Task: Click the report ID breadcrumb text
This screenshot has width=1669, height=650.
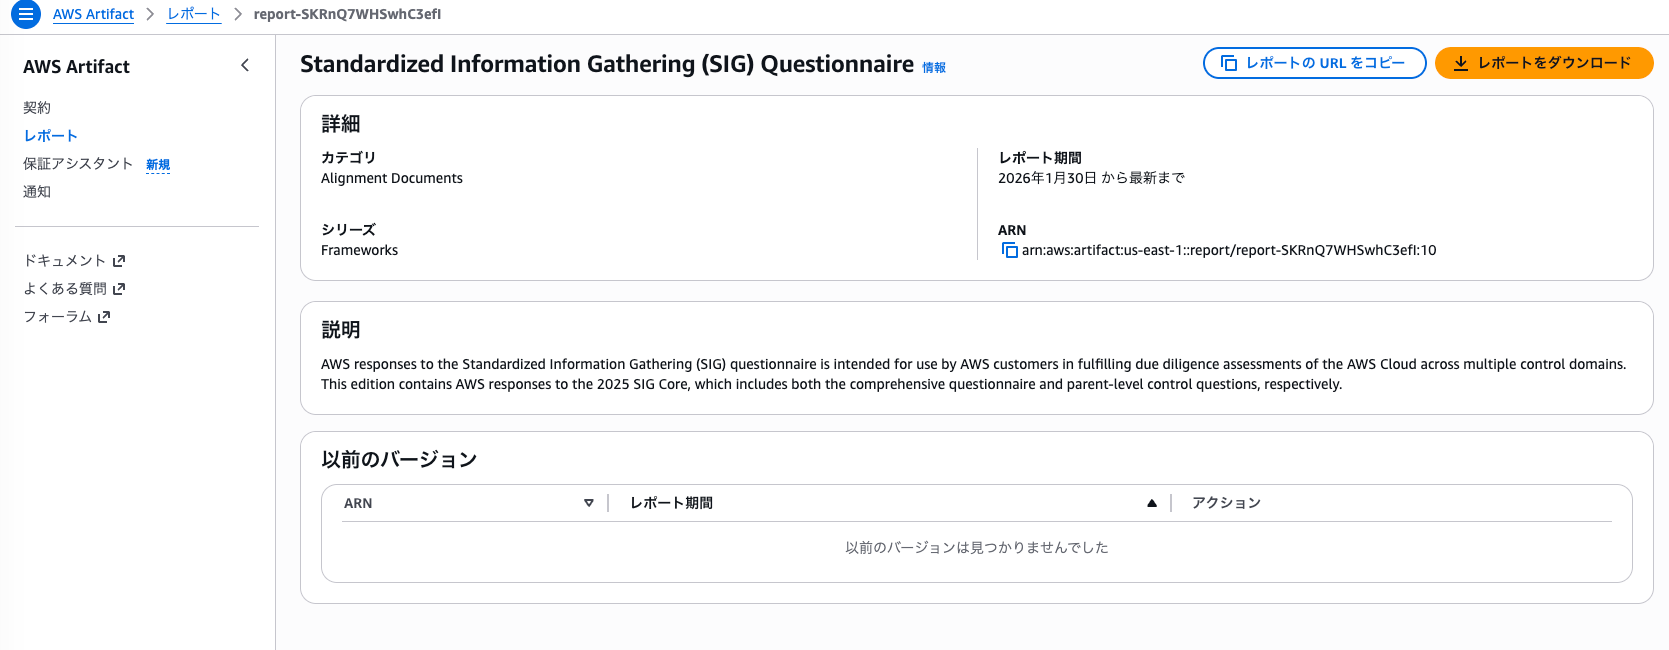Action: (x=347, y=14)
